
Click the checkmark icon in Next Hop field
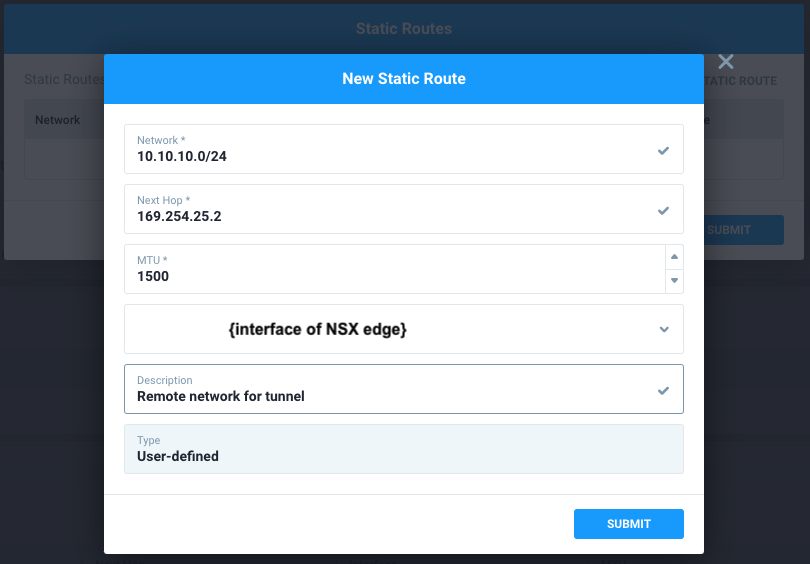point(663,210)
